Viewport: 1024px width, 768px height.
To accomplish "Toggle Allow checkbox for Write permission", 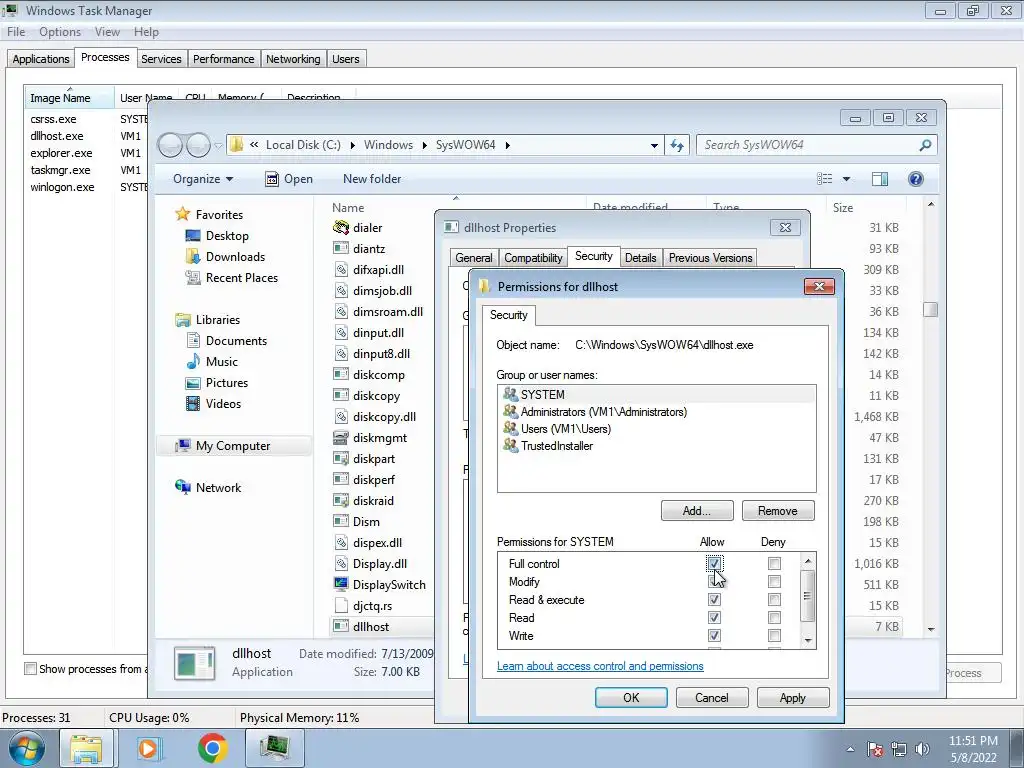I will tap(714, 635).
